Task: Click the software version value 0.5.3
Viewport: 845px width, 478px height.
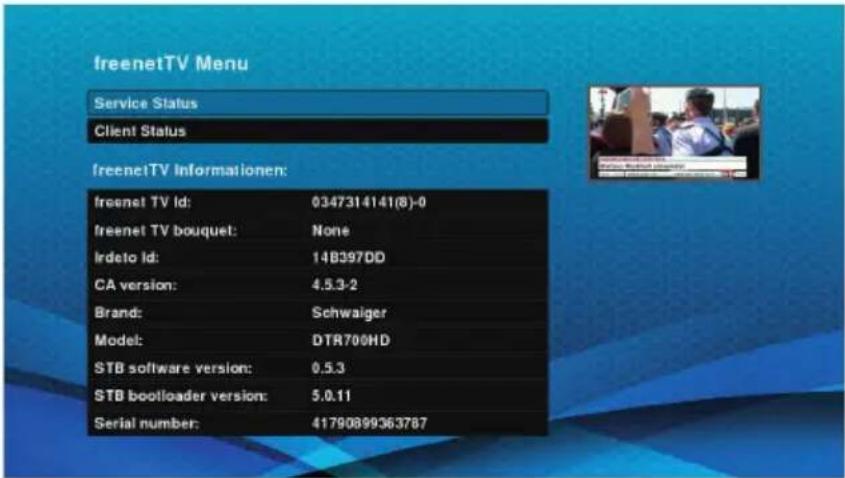Action: tap(328, 369)
